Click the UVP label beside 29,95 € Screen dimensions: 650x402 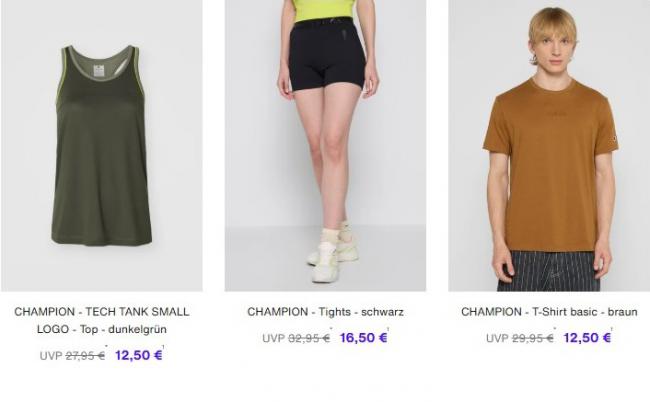click(497, 338)
